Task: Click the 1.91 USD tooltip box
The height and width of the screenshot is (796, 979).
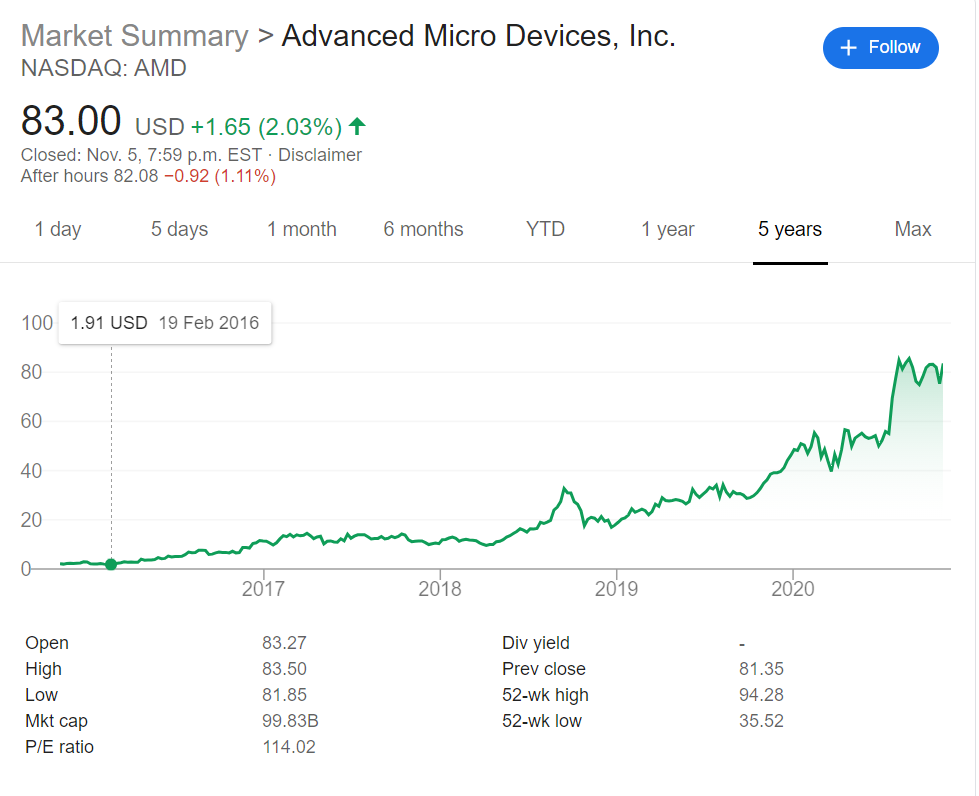Action: tap(165, 323)
